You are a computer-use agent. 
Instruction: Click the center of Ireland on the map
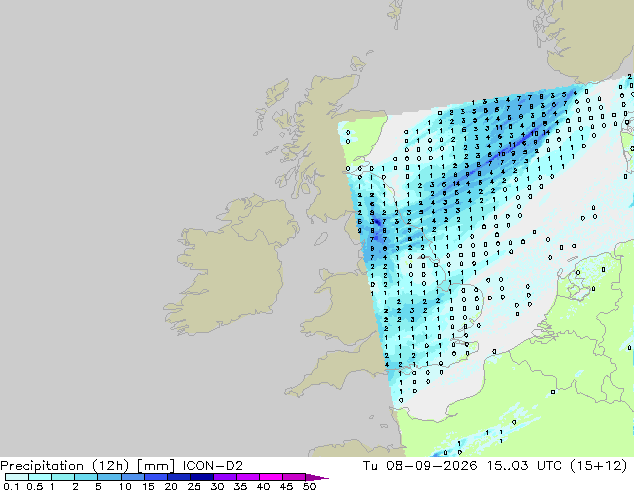230,265
